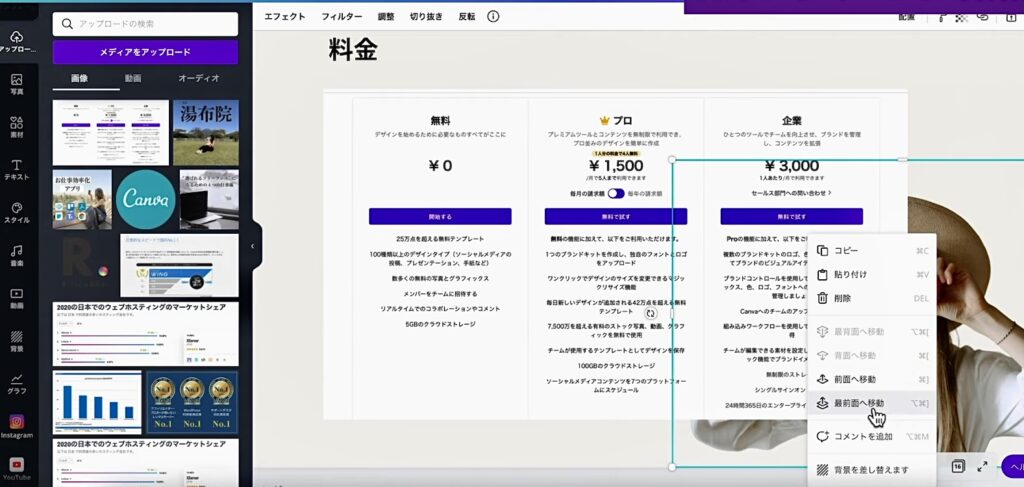The height and width of the screenshot is (487, 1024).
Task: Click 無料で試す button under the 企業 plan
Action: [792, 216]
